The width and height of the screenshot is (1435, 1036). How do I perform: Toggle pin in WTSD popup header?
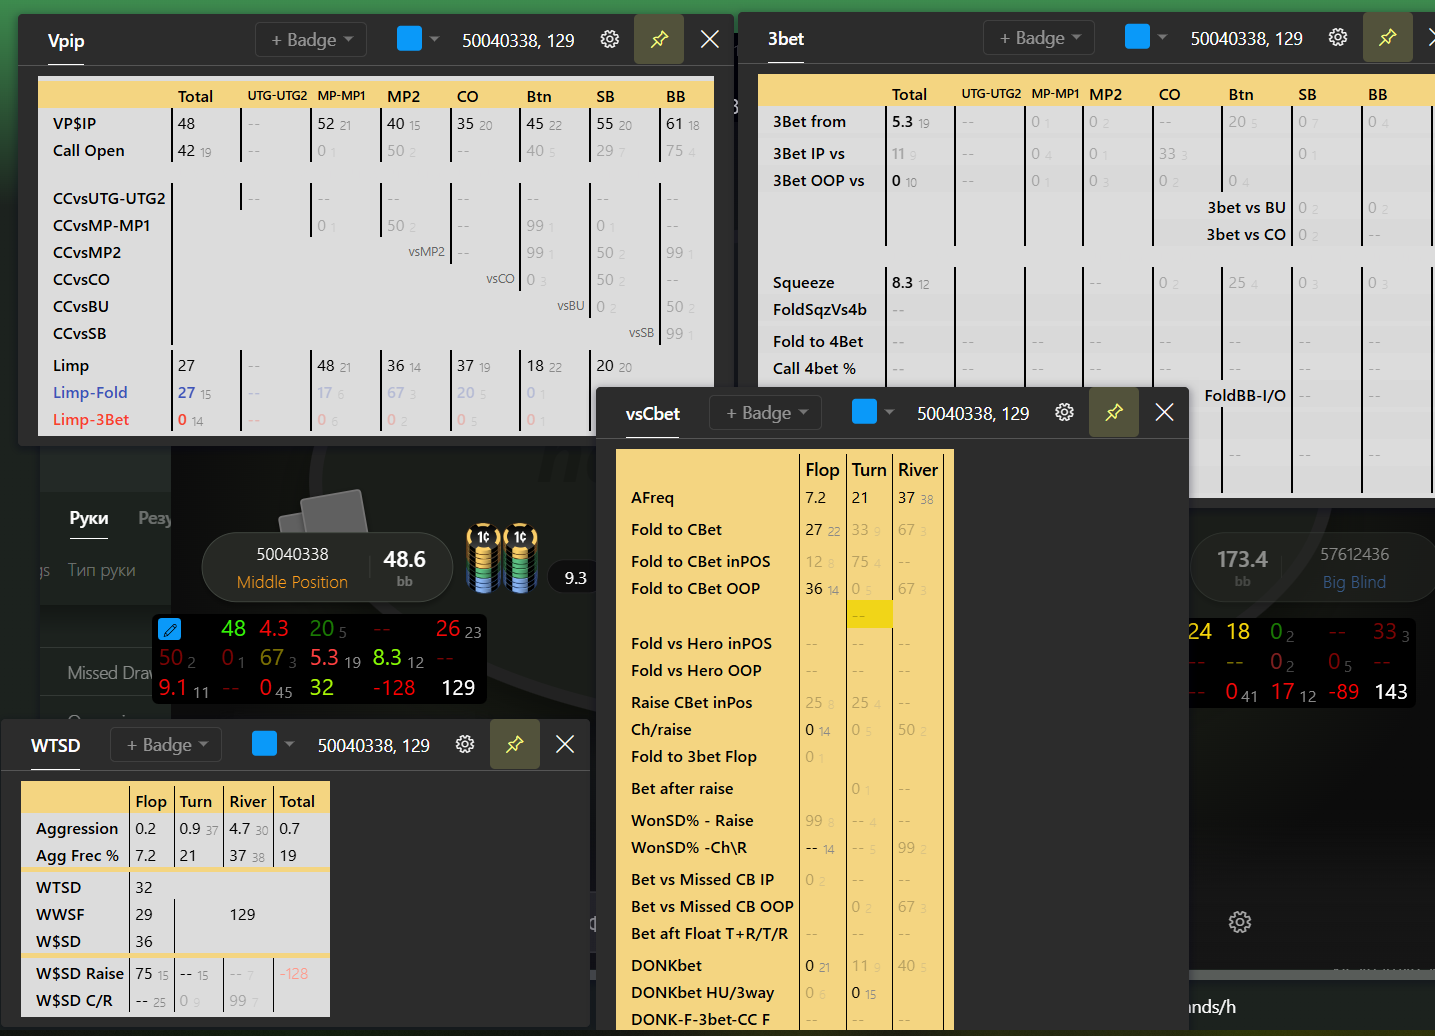[515, 744]
